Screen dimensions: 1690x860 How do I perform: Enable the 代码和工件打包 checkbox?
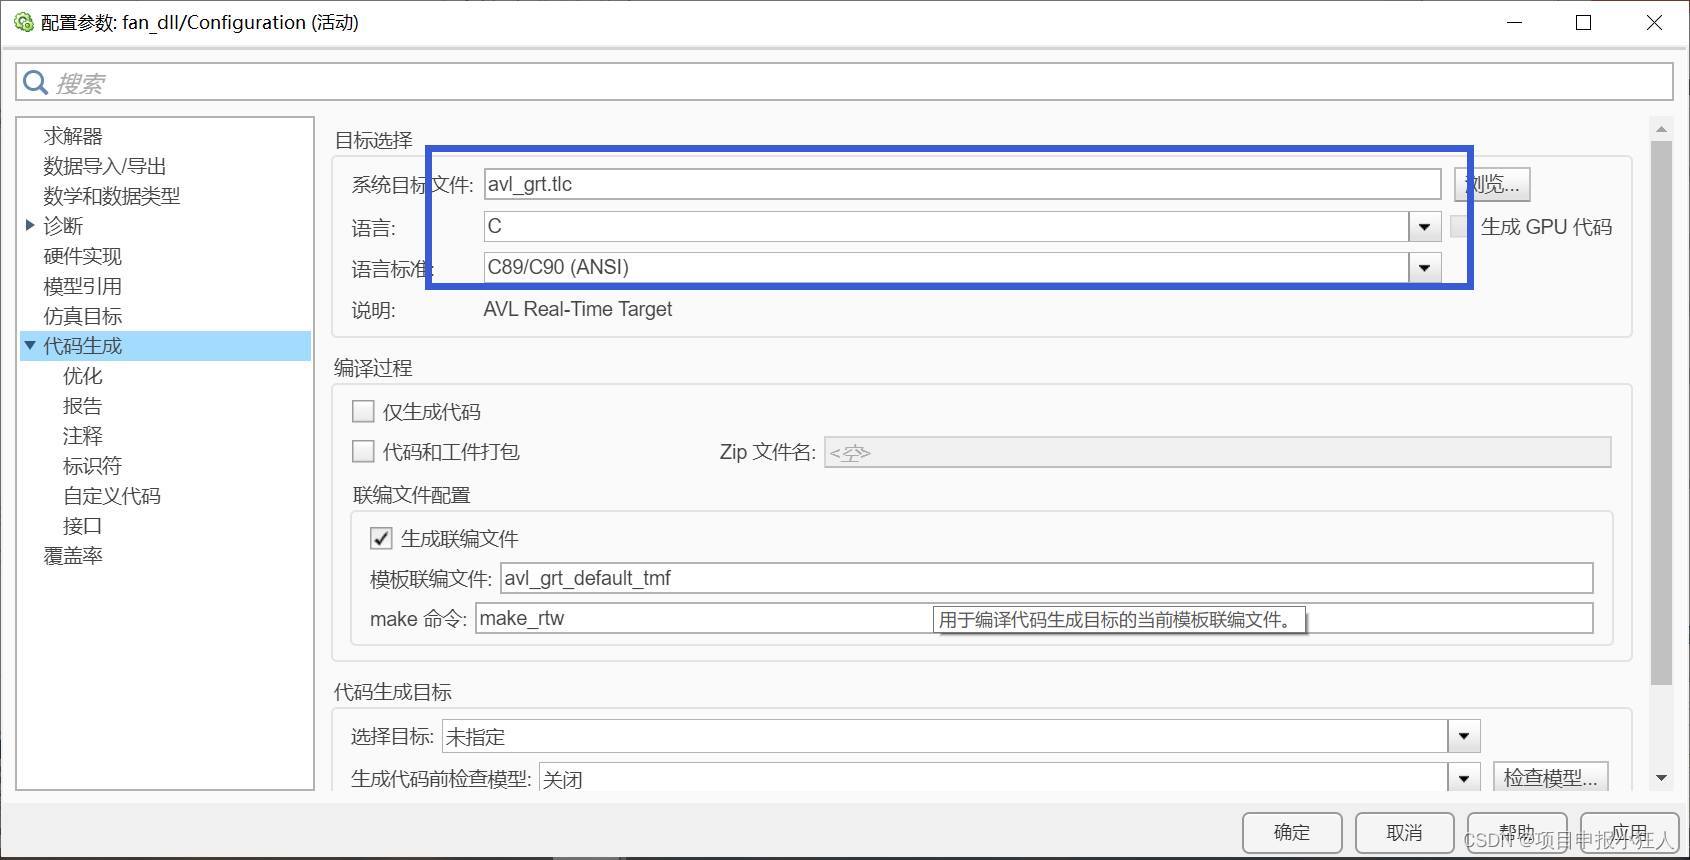[363, 451]
